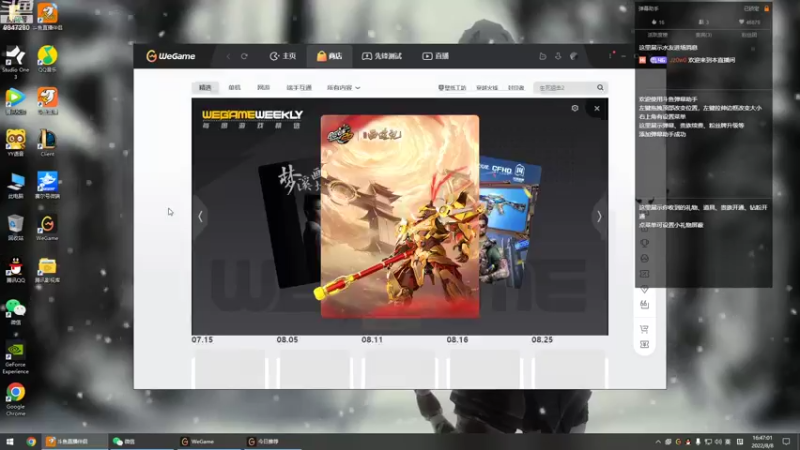This screenshot has height=450, width=800.
Task: Open the notification center in taskbar
Action: tap(786, 441)
